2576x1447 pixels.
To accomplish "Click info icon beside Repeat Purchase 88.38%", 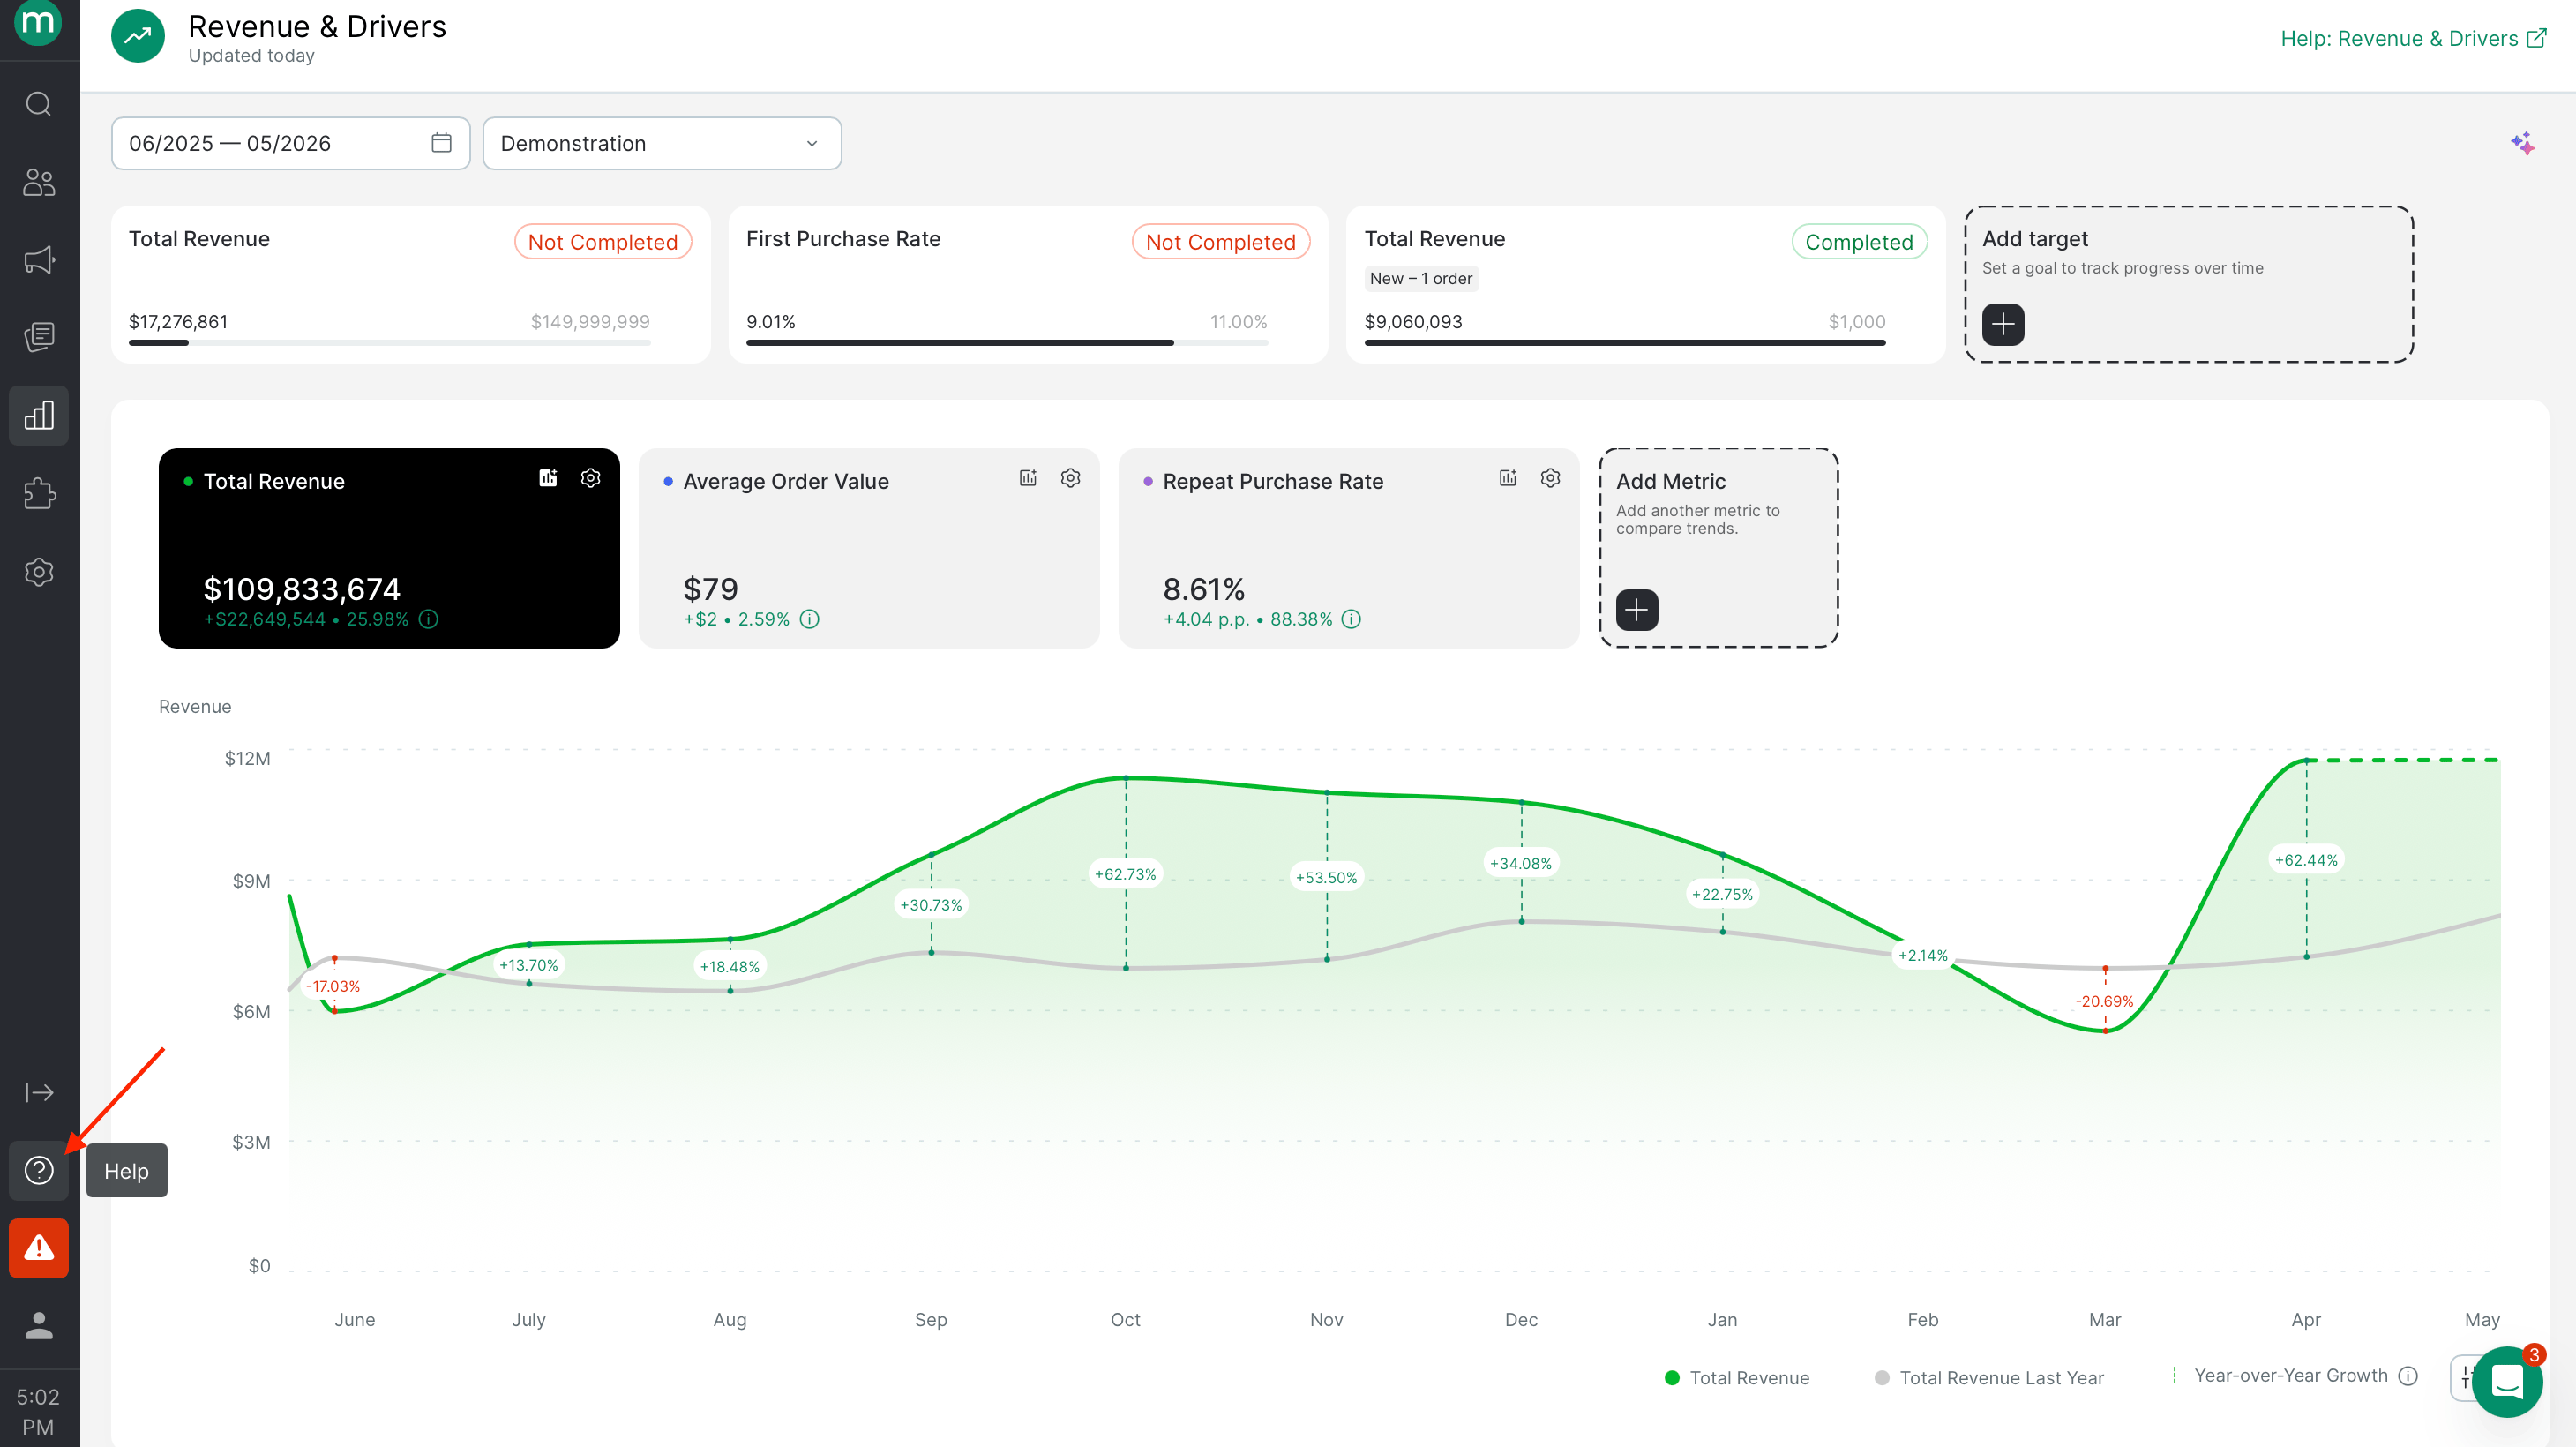I will [1351, 619].
